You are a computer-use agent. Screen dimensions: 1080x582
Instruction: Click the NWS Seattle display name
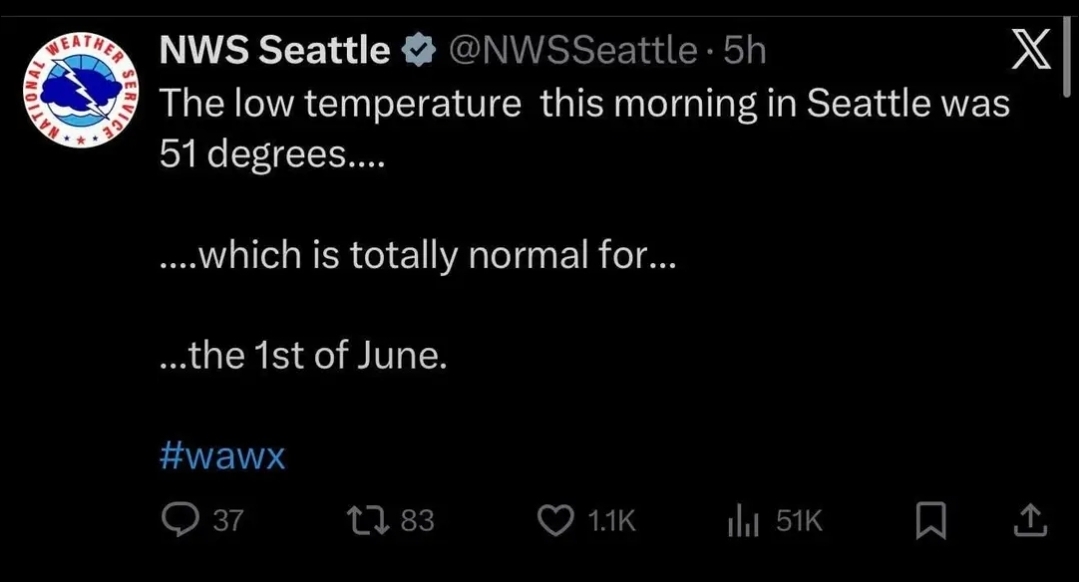point(274,50)
